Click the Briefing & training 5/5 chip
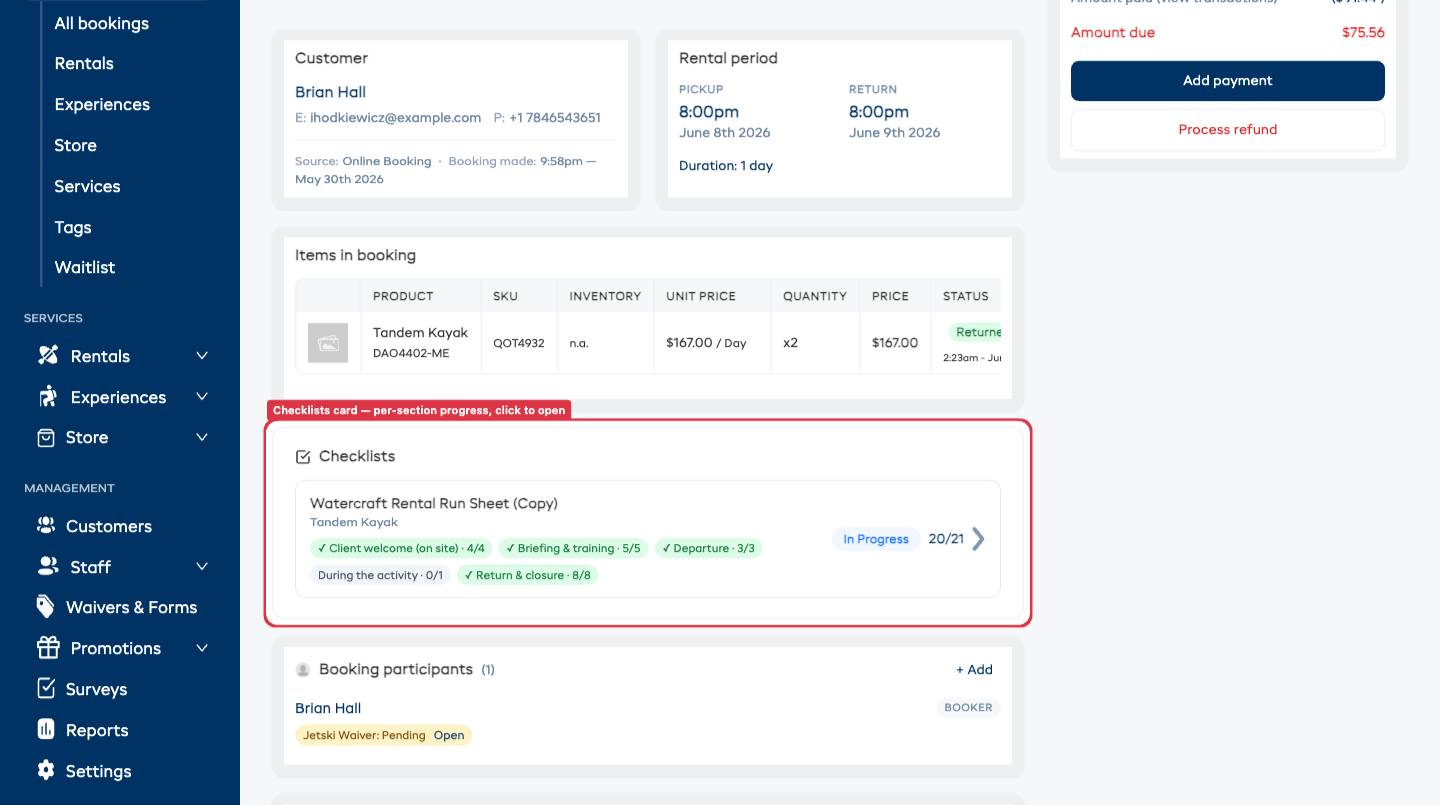 (574, 548)
